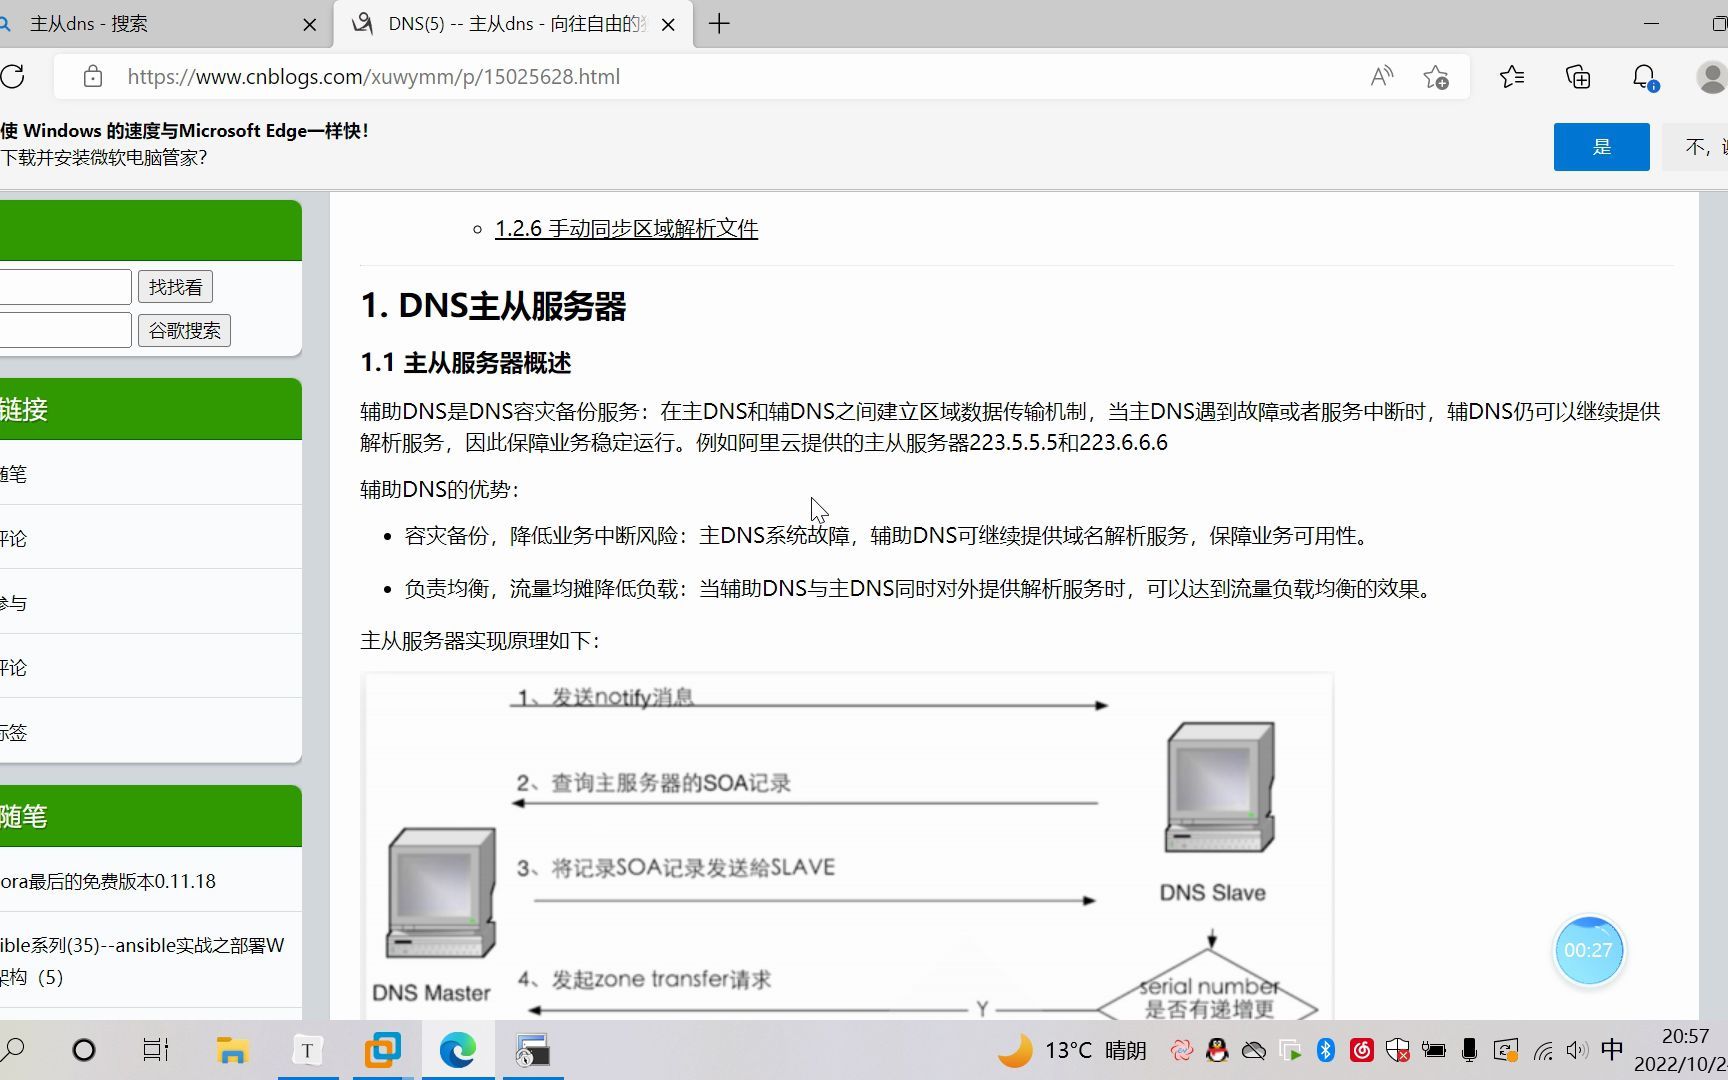Open Task View on the taskbar
1728x1080 pixels.
point(155,1050)
